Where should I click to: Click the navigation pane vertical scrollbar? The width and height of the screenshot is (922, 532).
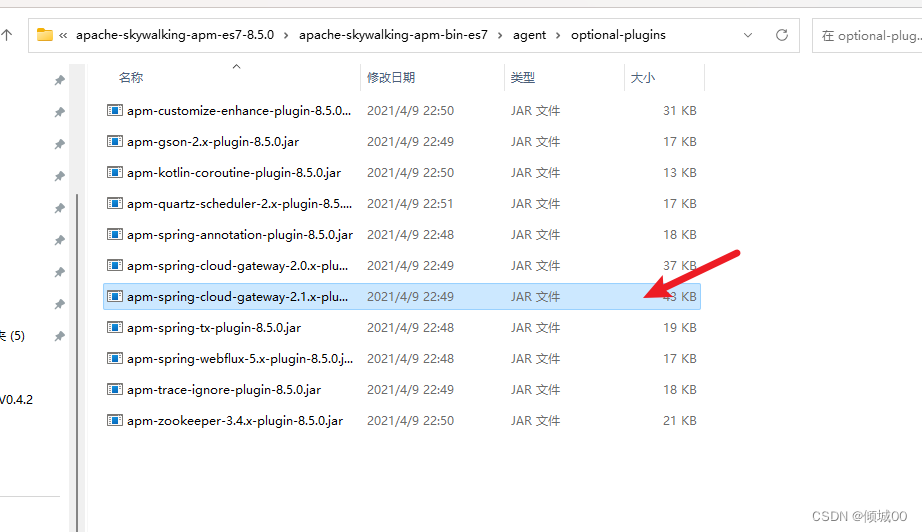[77, 362]
